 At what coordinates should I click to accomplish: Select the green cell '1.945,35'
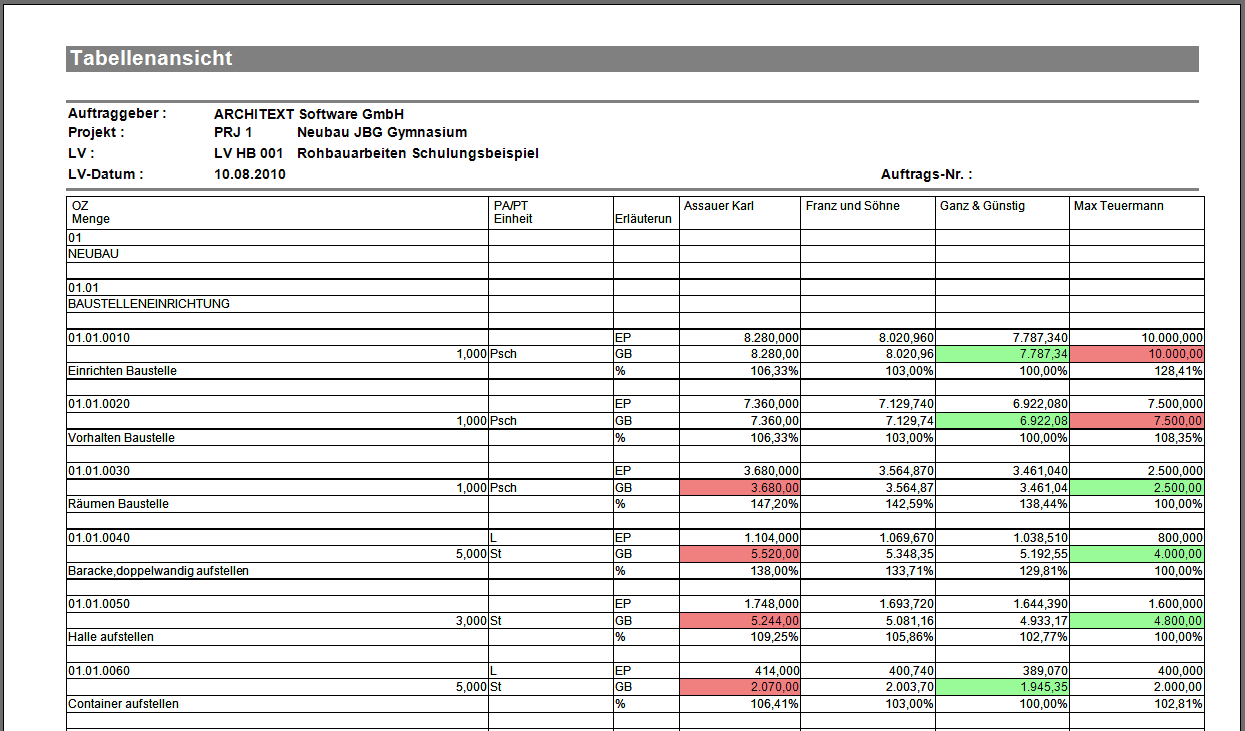(1003, 687)
